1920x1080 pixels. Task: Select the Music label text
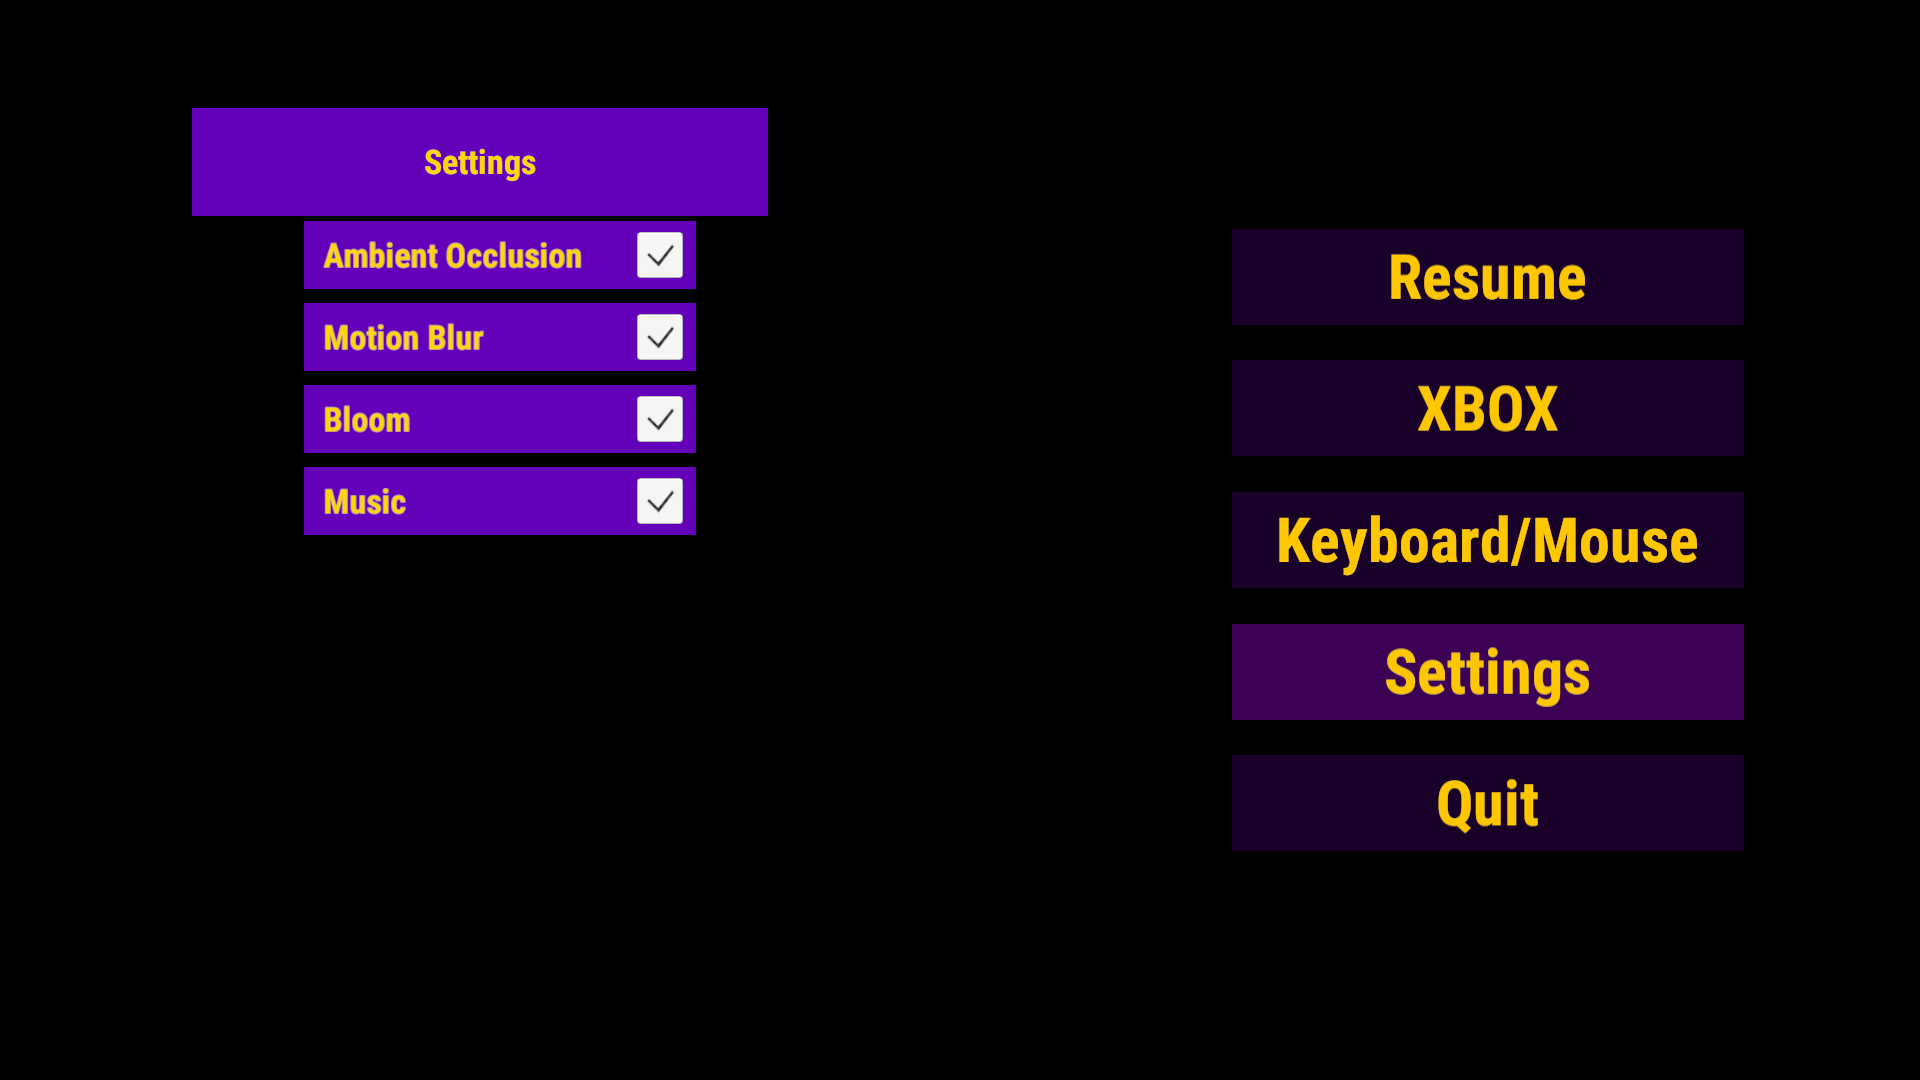[364, 502]
